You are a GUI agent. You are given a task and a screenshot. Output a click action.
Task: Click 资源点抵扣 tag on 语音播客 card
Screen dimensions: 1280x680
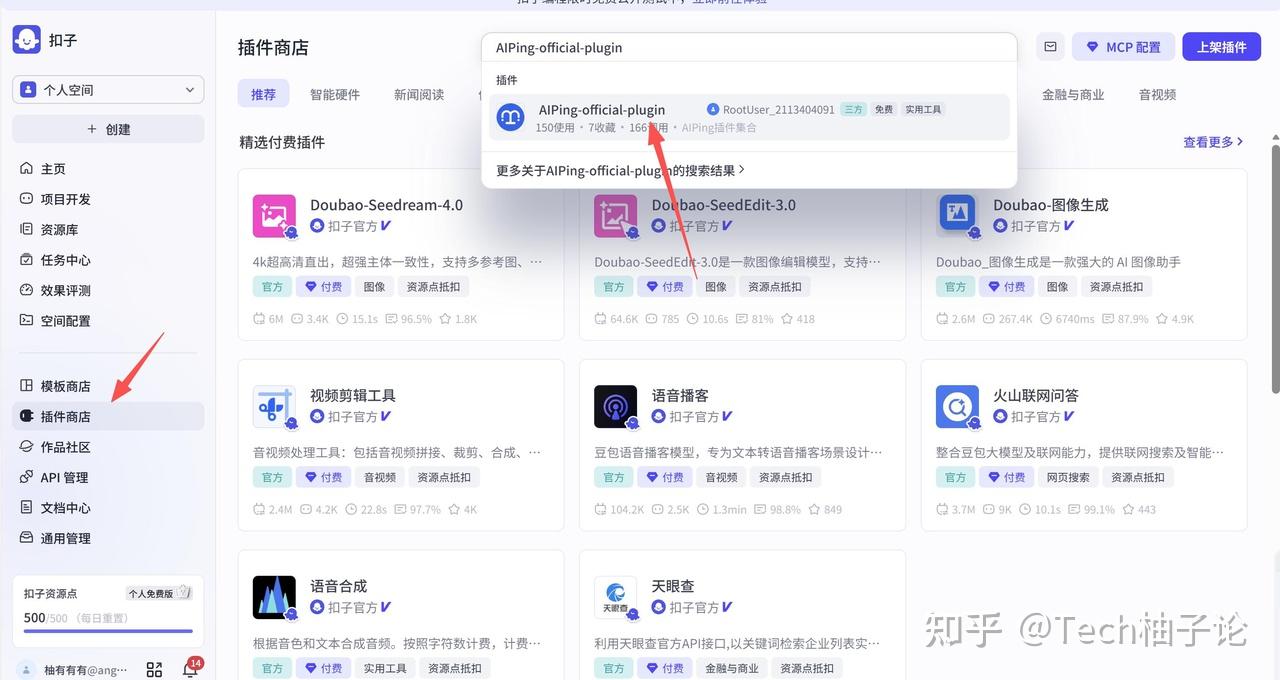pyautogui.click(x=786, y=477)
